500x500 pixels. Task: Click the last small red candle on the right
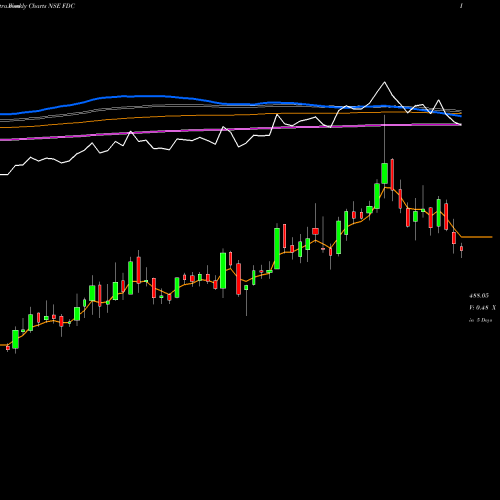coord(461,248)
